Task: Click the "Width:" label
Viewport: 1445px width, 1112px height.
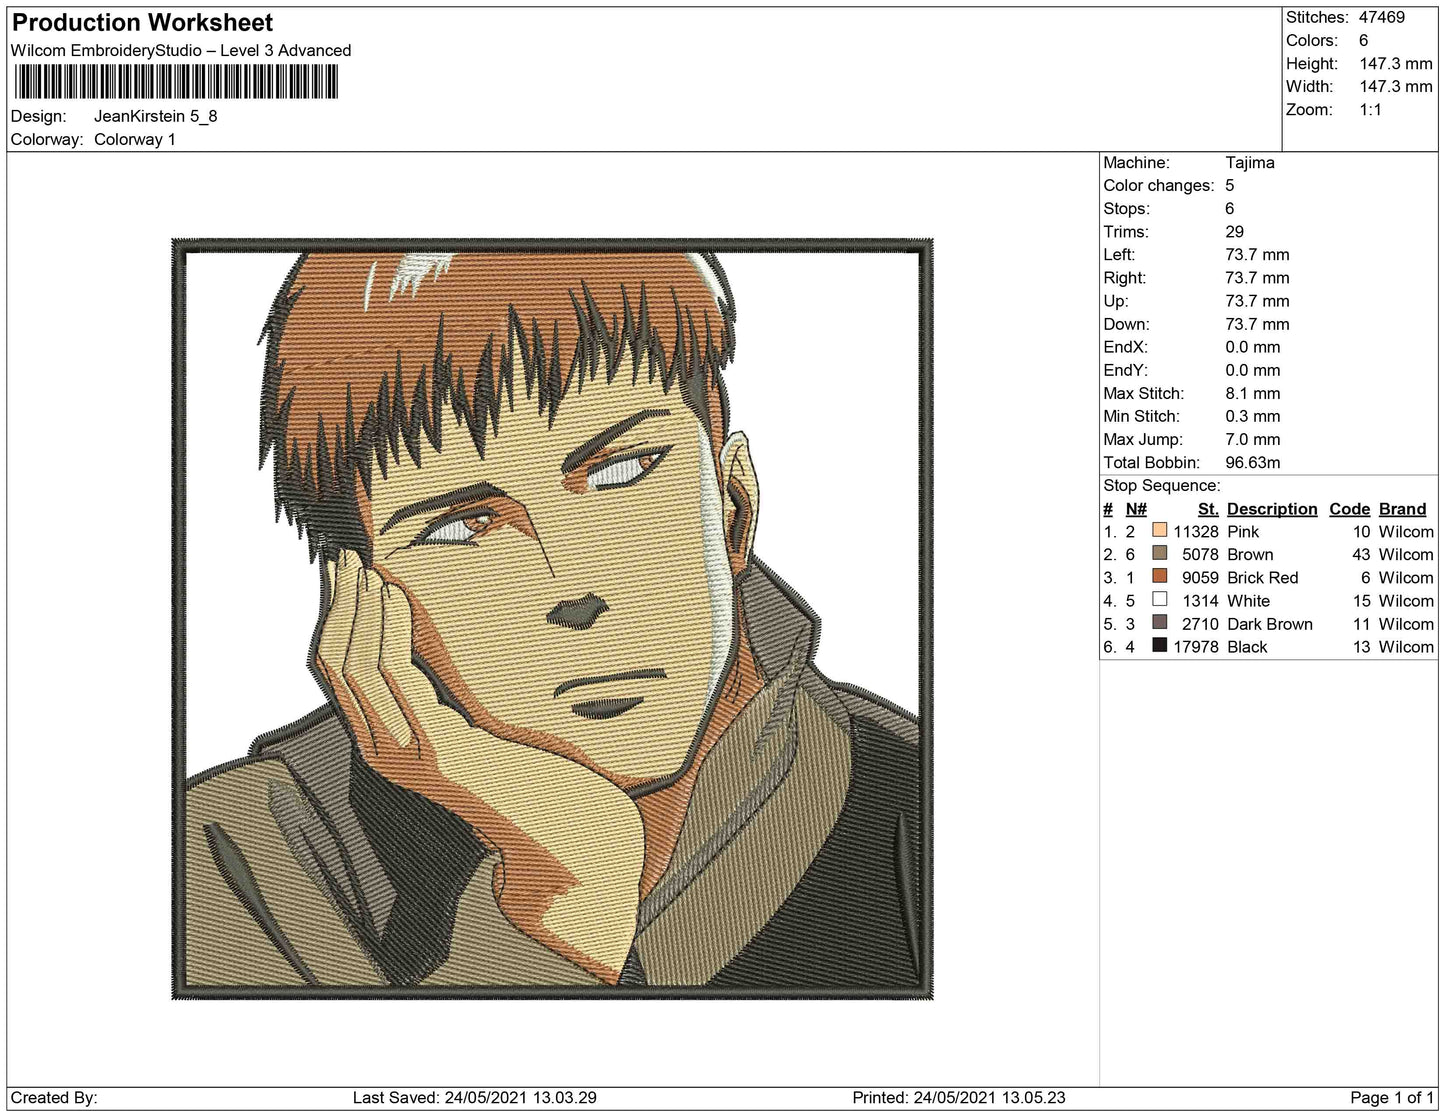Action: (x=1309, y=87)
